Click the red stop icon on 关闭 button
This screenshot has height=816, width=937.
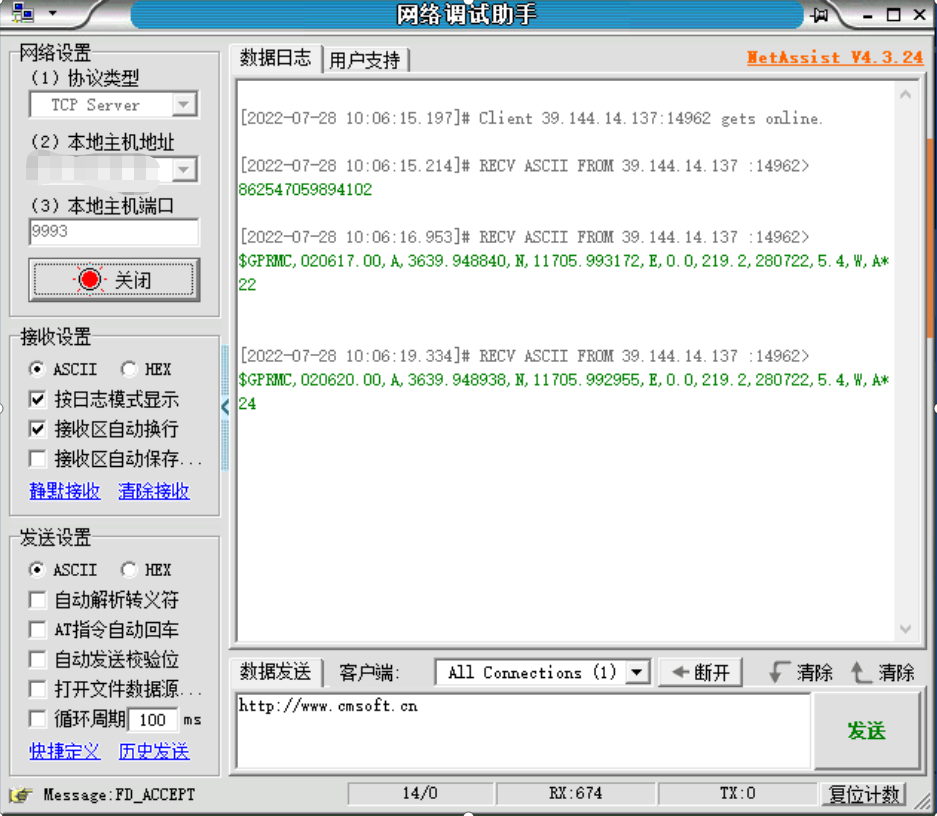click(89, 280)
